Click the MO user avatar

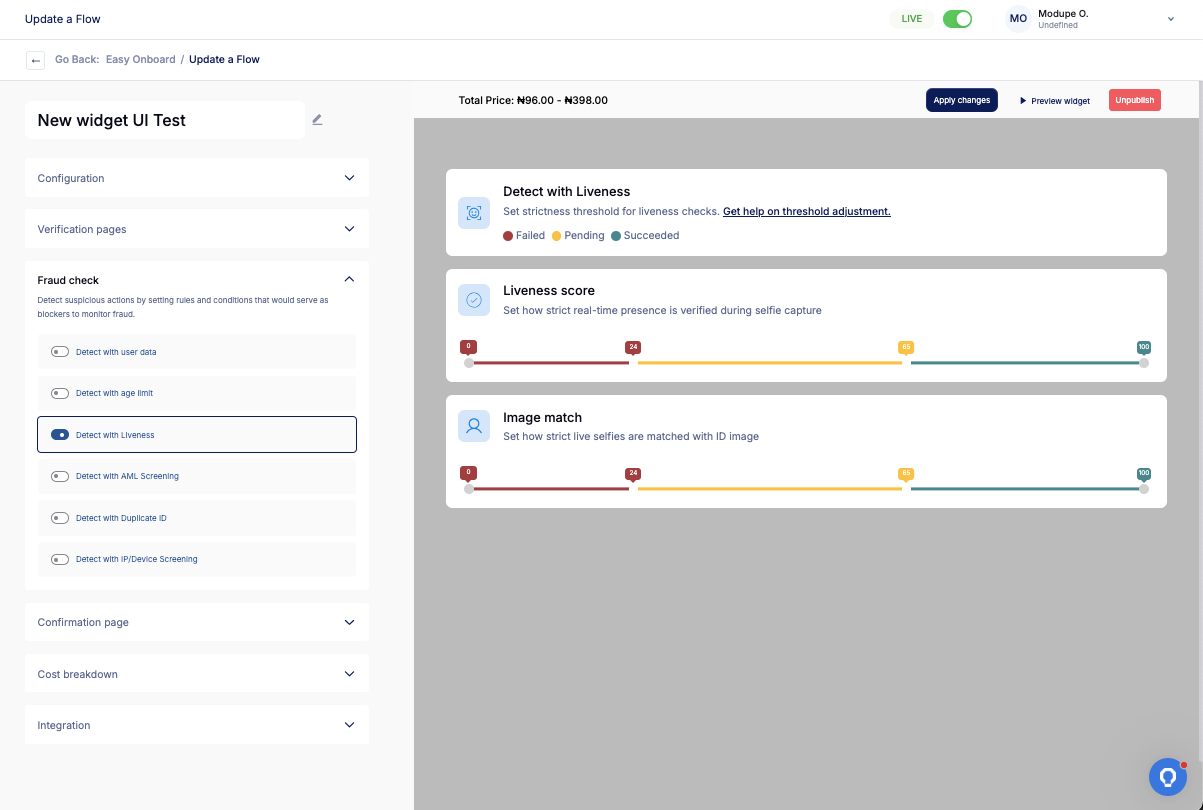click(x=1018, y=19)
